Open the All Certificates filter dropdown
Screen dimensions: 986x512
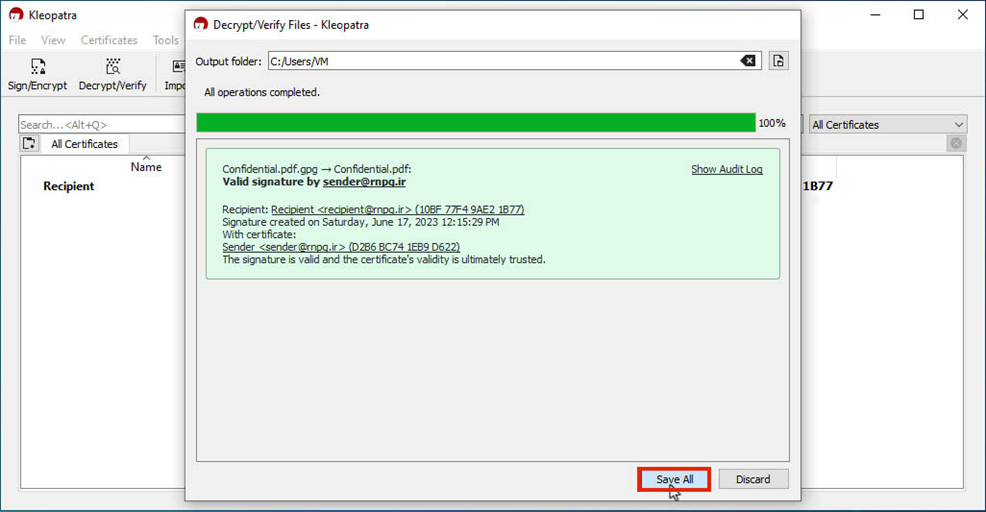tap(887, 125)
